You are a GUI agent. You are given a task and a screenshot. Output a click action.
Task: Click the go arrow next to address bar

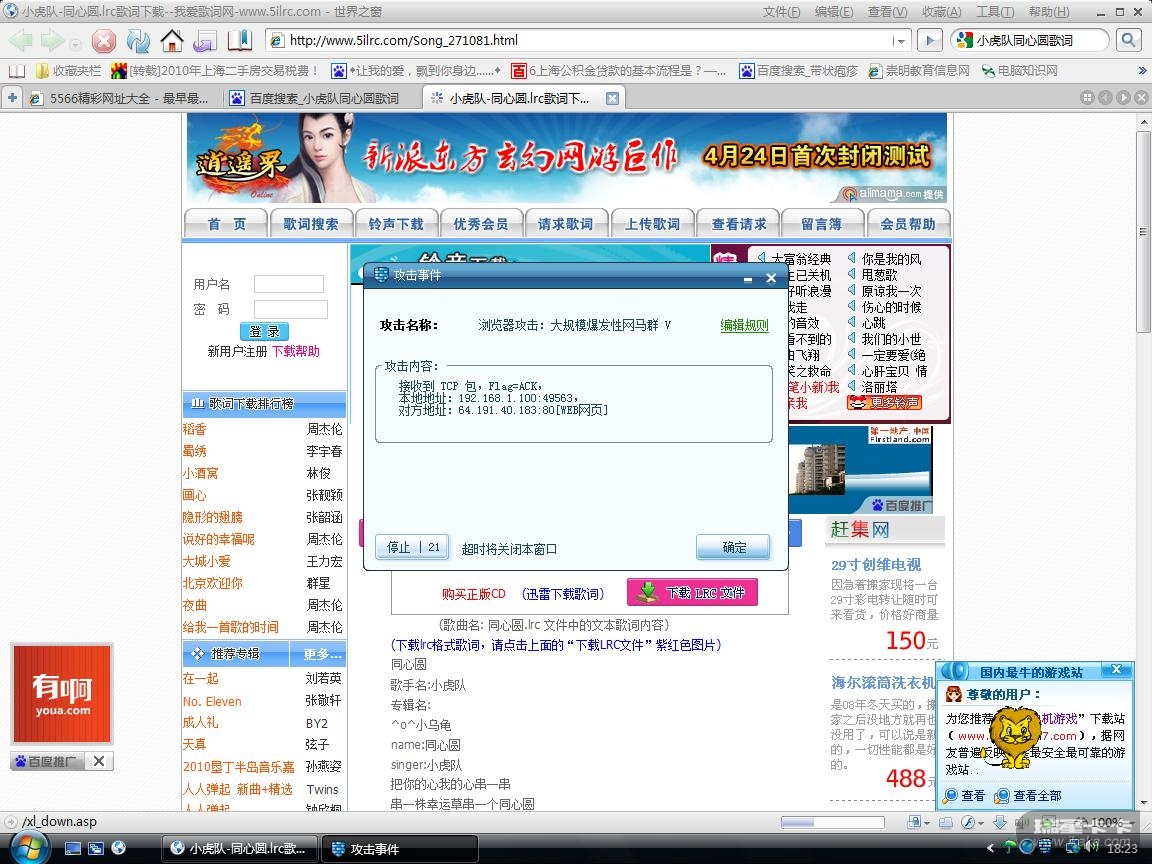[x=930, y=40]
